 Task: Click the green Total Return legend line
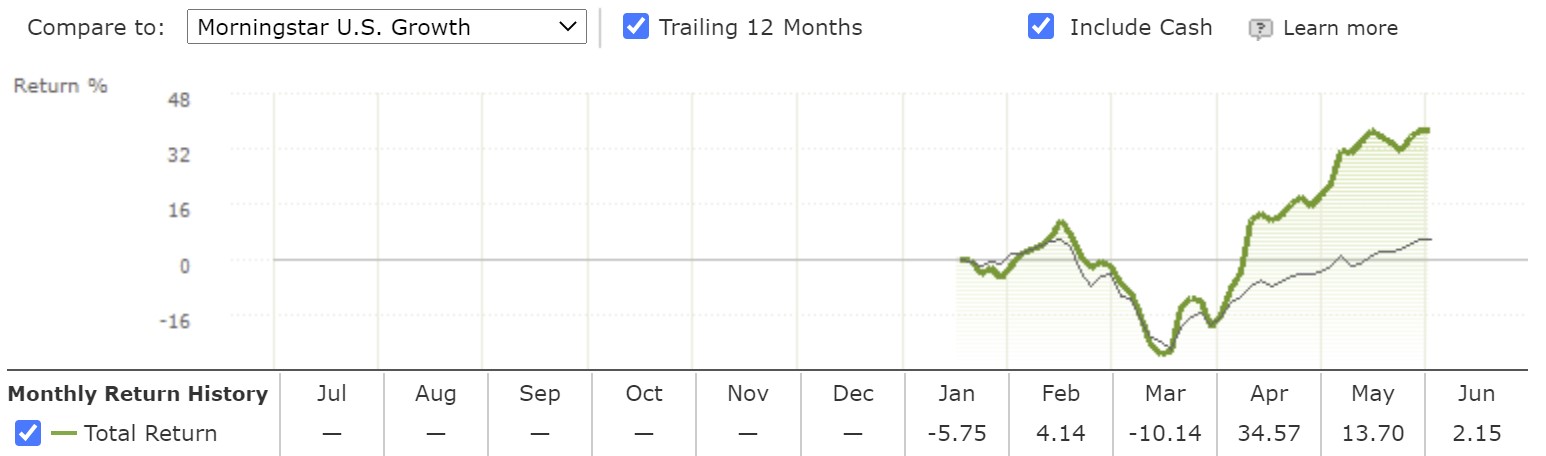click(65, 434)
